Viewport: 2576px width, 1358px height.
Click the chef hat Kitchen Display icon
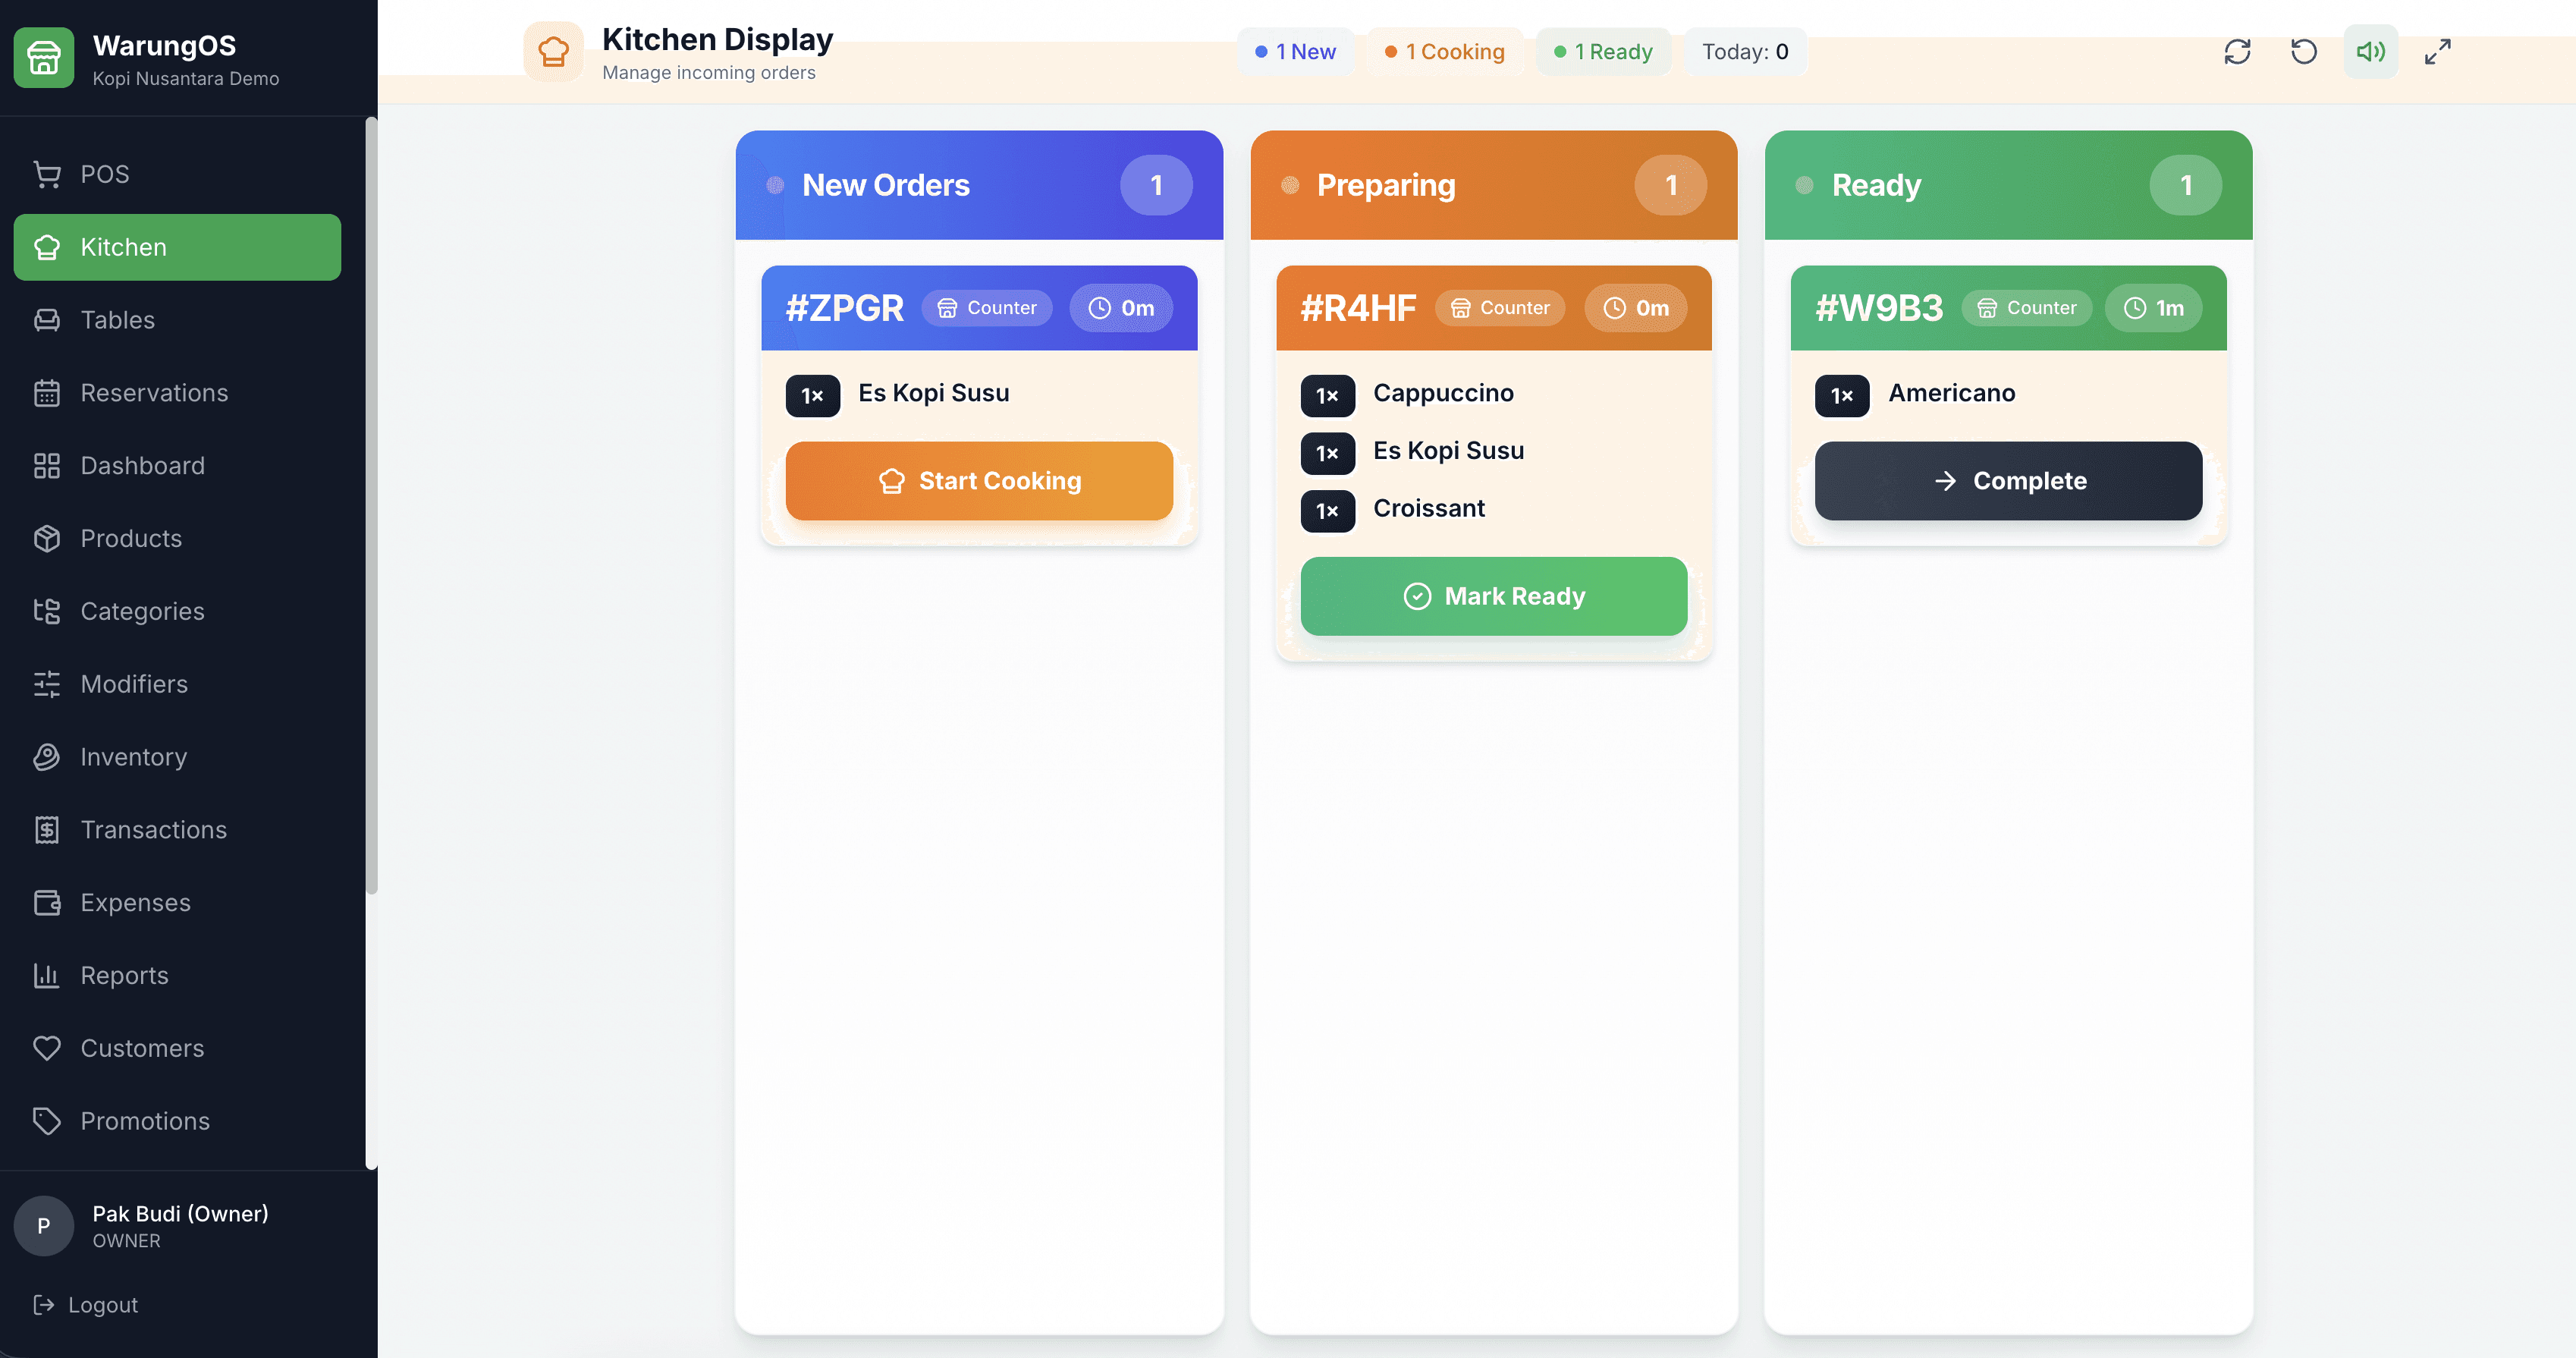click(553, 51)
